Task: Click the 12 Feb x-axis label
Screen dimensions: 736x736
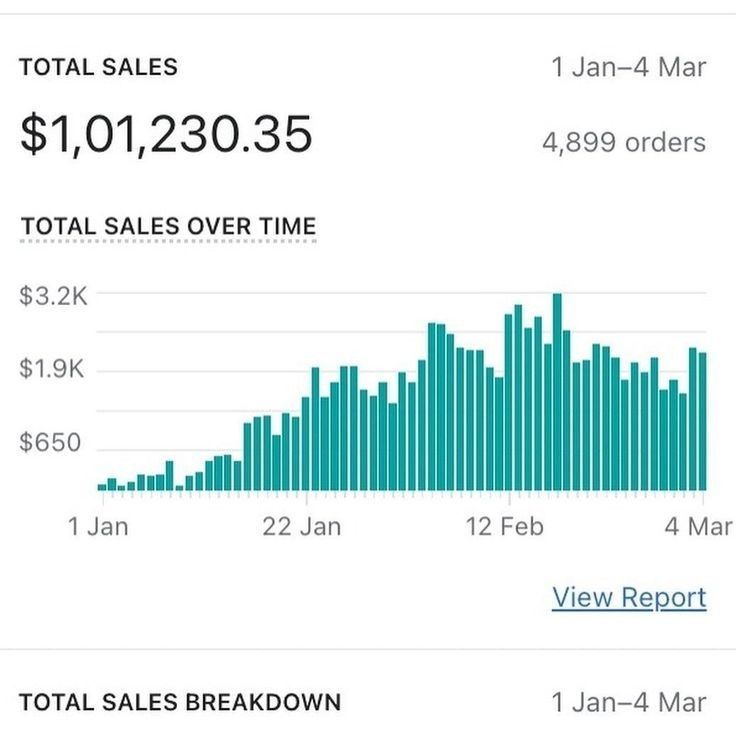Action: coord(505,526)
